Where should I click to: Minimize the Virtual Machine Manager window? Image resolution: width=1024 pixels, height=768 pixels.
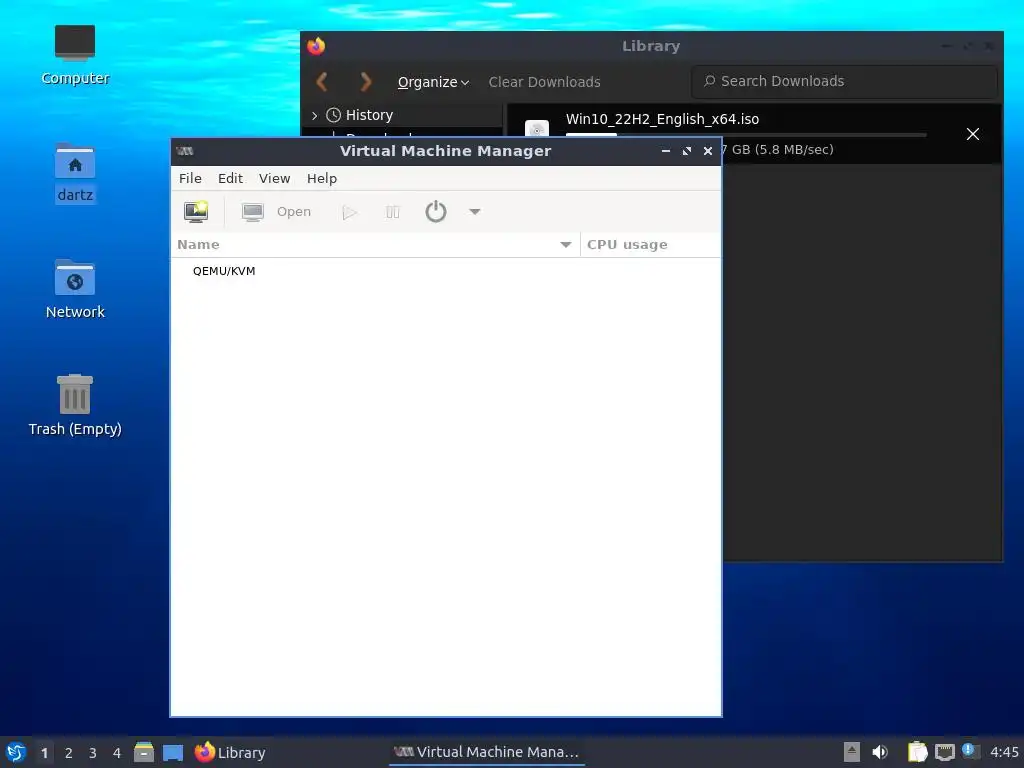(x=665, y=151)
